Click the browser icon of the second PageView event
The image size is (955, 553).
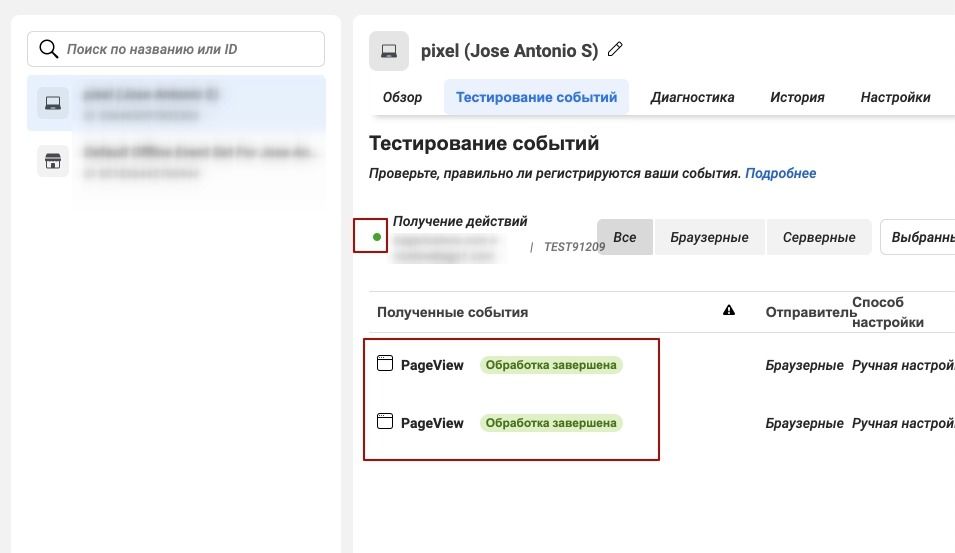(x=385, y=422)
